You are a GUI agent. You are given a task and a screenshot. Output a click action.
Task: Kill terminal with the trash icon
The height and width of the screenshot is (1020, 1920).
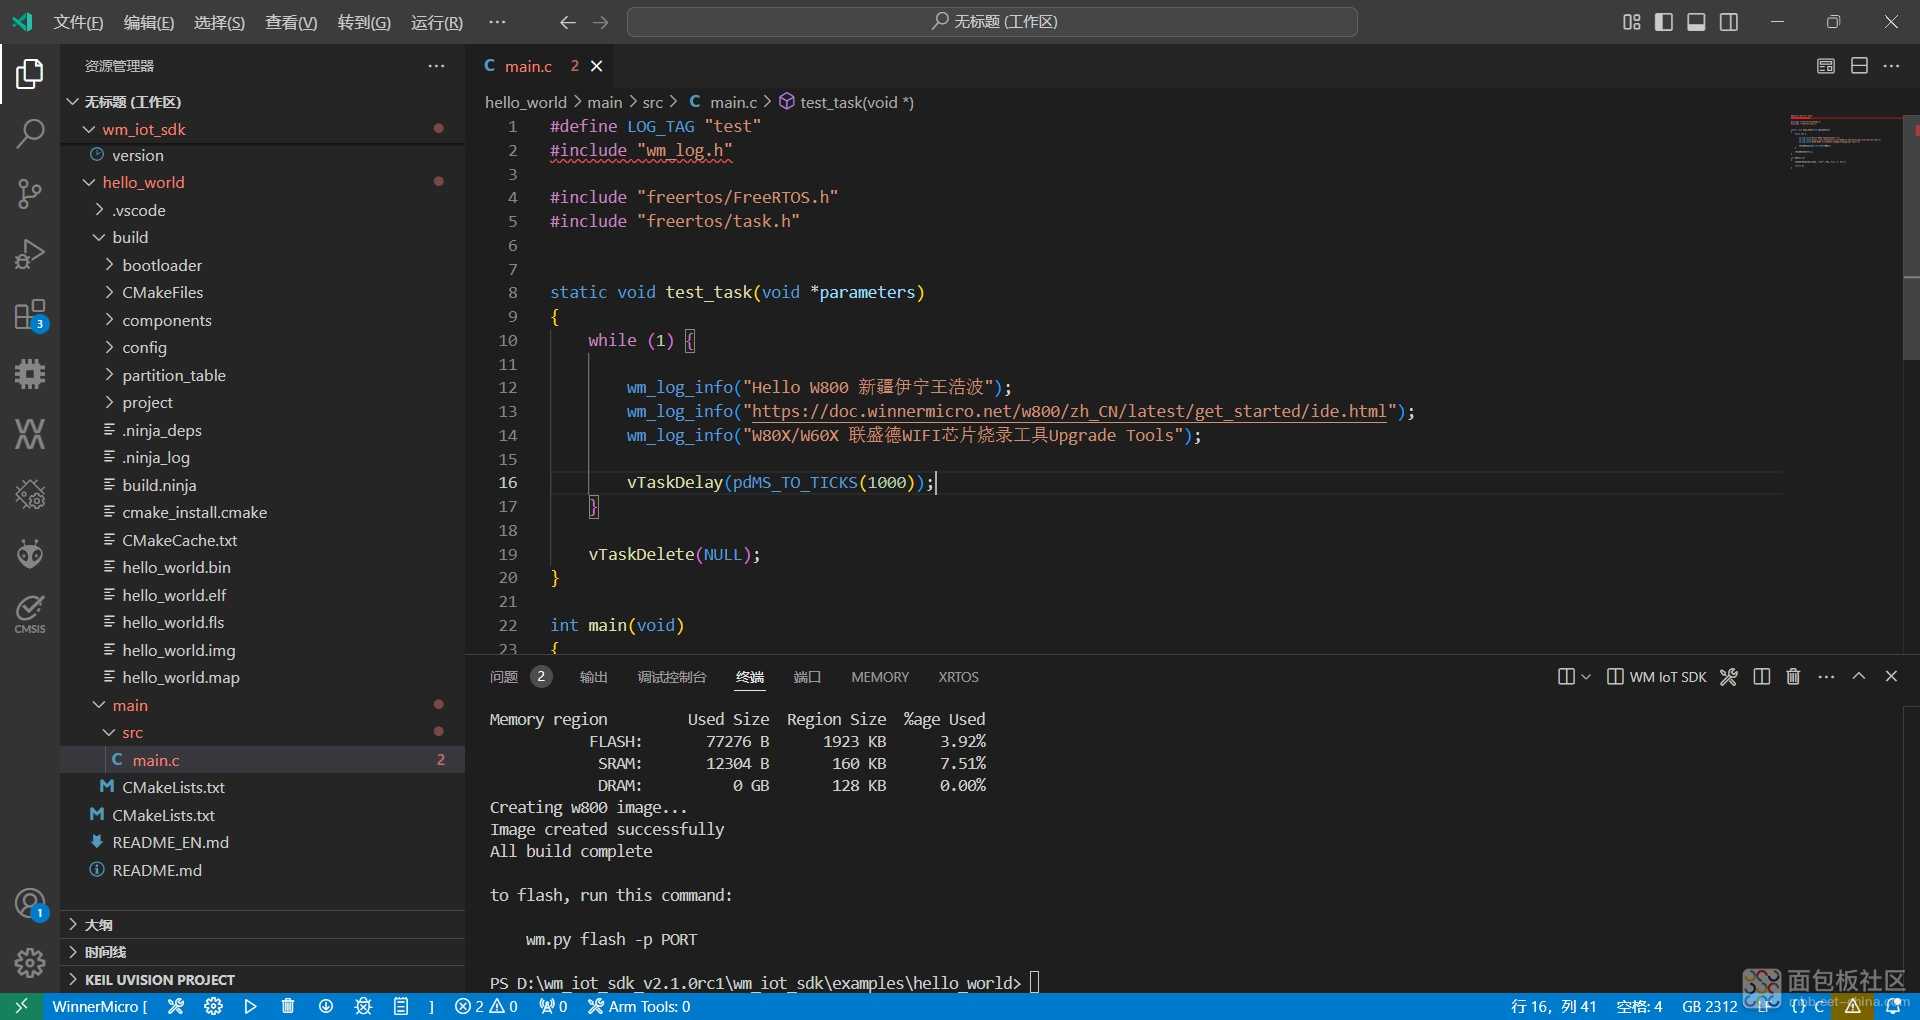tap(1793, 677)
